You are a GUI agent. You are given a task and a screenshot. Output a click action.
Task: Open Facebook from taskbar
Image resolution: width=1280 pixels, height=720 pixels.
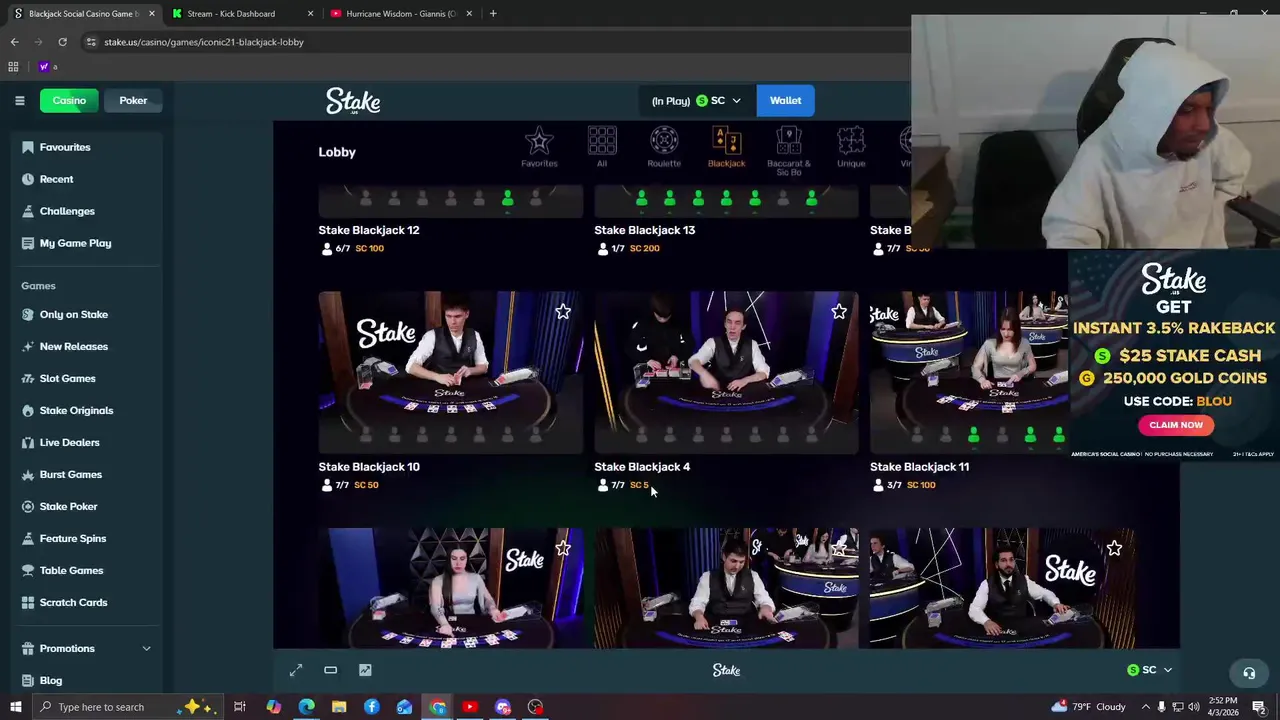pyautogui.click(x=372, y=707)
